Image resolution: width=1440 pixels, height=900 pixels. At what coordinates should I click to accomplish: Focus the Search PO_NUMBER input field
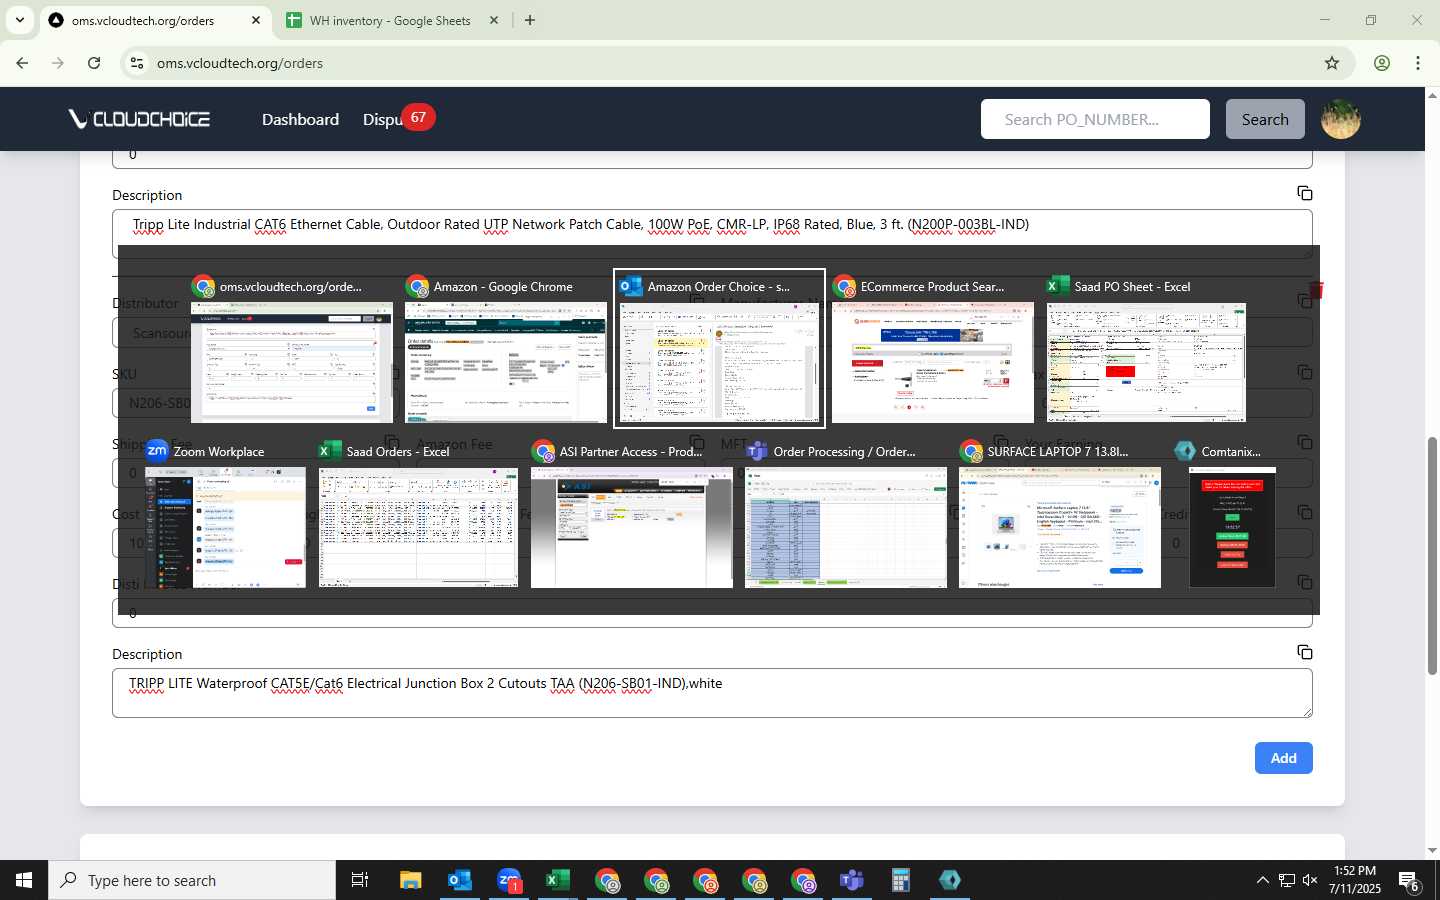coord(1095,119)
